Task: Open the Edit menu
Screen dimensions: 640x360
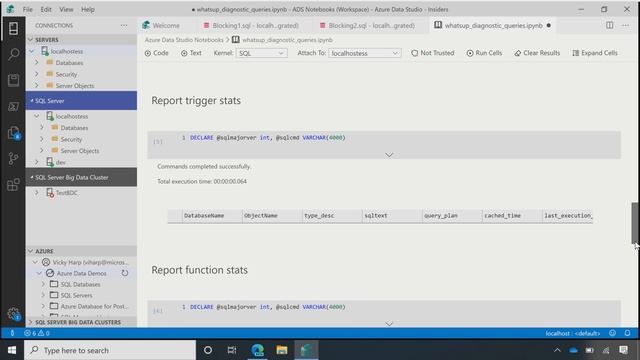Action: point(46,9)
